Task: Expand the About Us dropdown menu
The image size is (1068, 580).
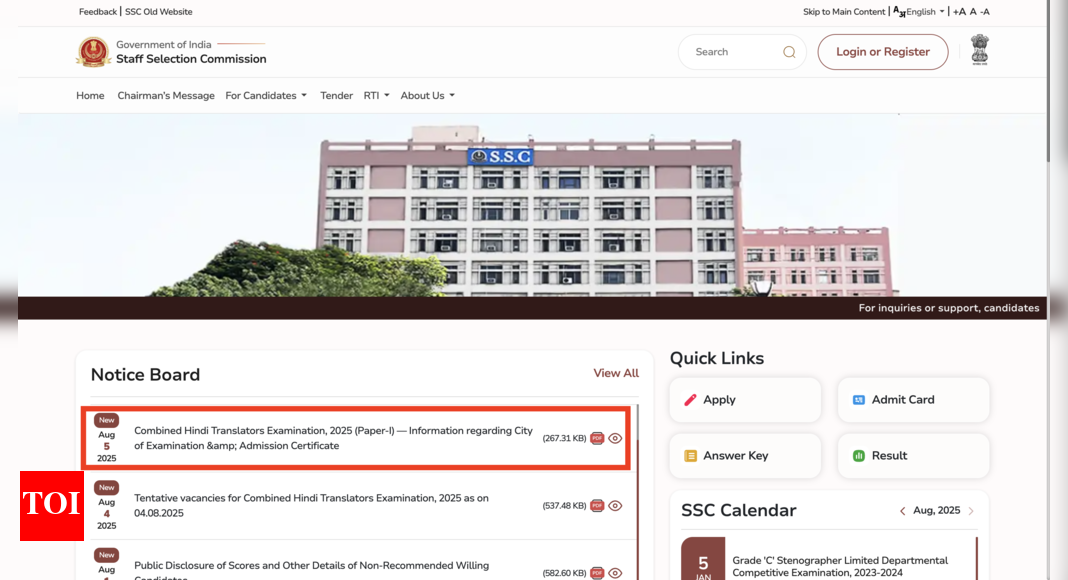Action: pos(428,95)
